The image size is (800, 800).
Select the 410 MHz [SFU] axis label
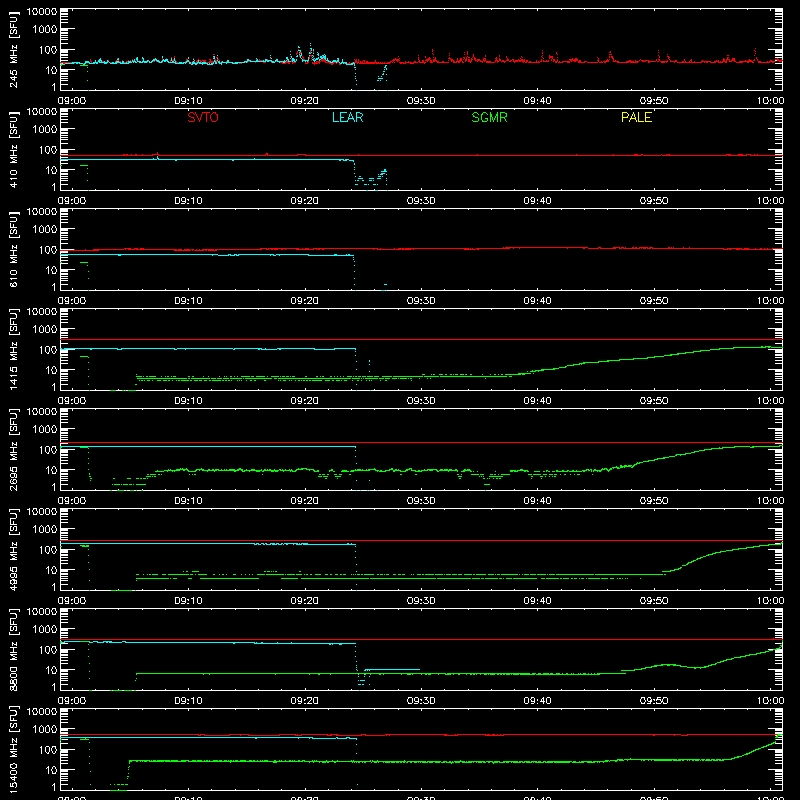point(13,149)
